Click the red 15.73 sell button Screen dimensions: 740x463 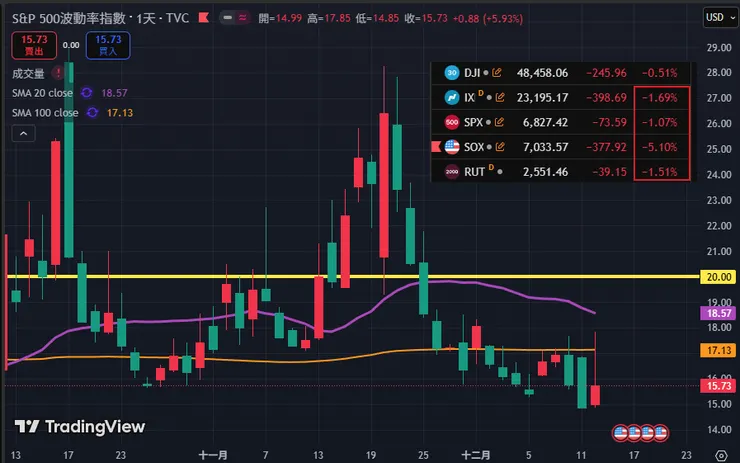(x=34, y=45)
